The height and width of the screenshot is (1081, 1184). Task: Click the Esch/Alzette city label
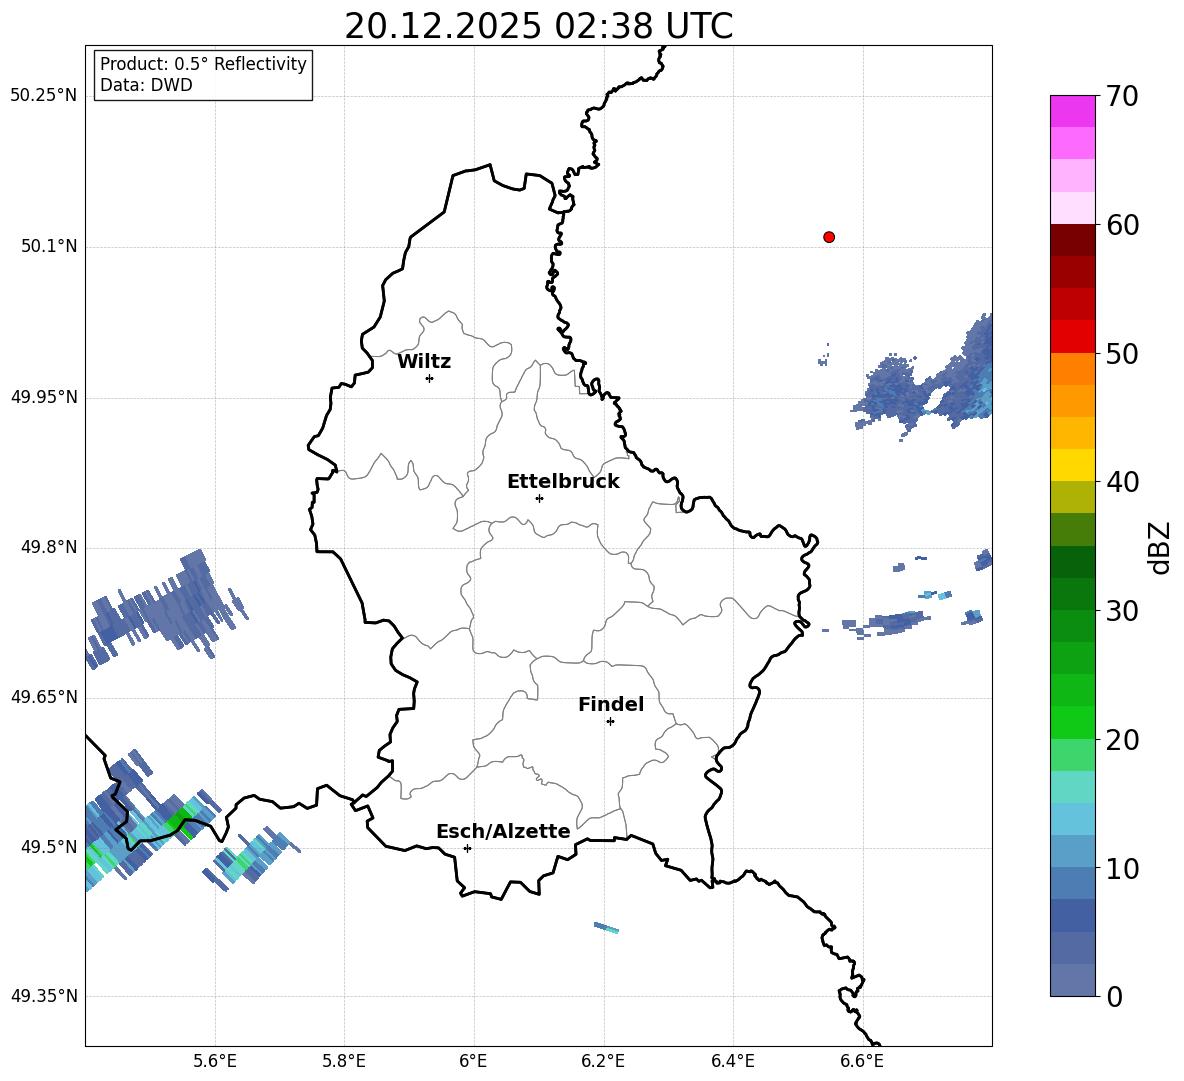click(x=503, y=831)
